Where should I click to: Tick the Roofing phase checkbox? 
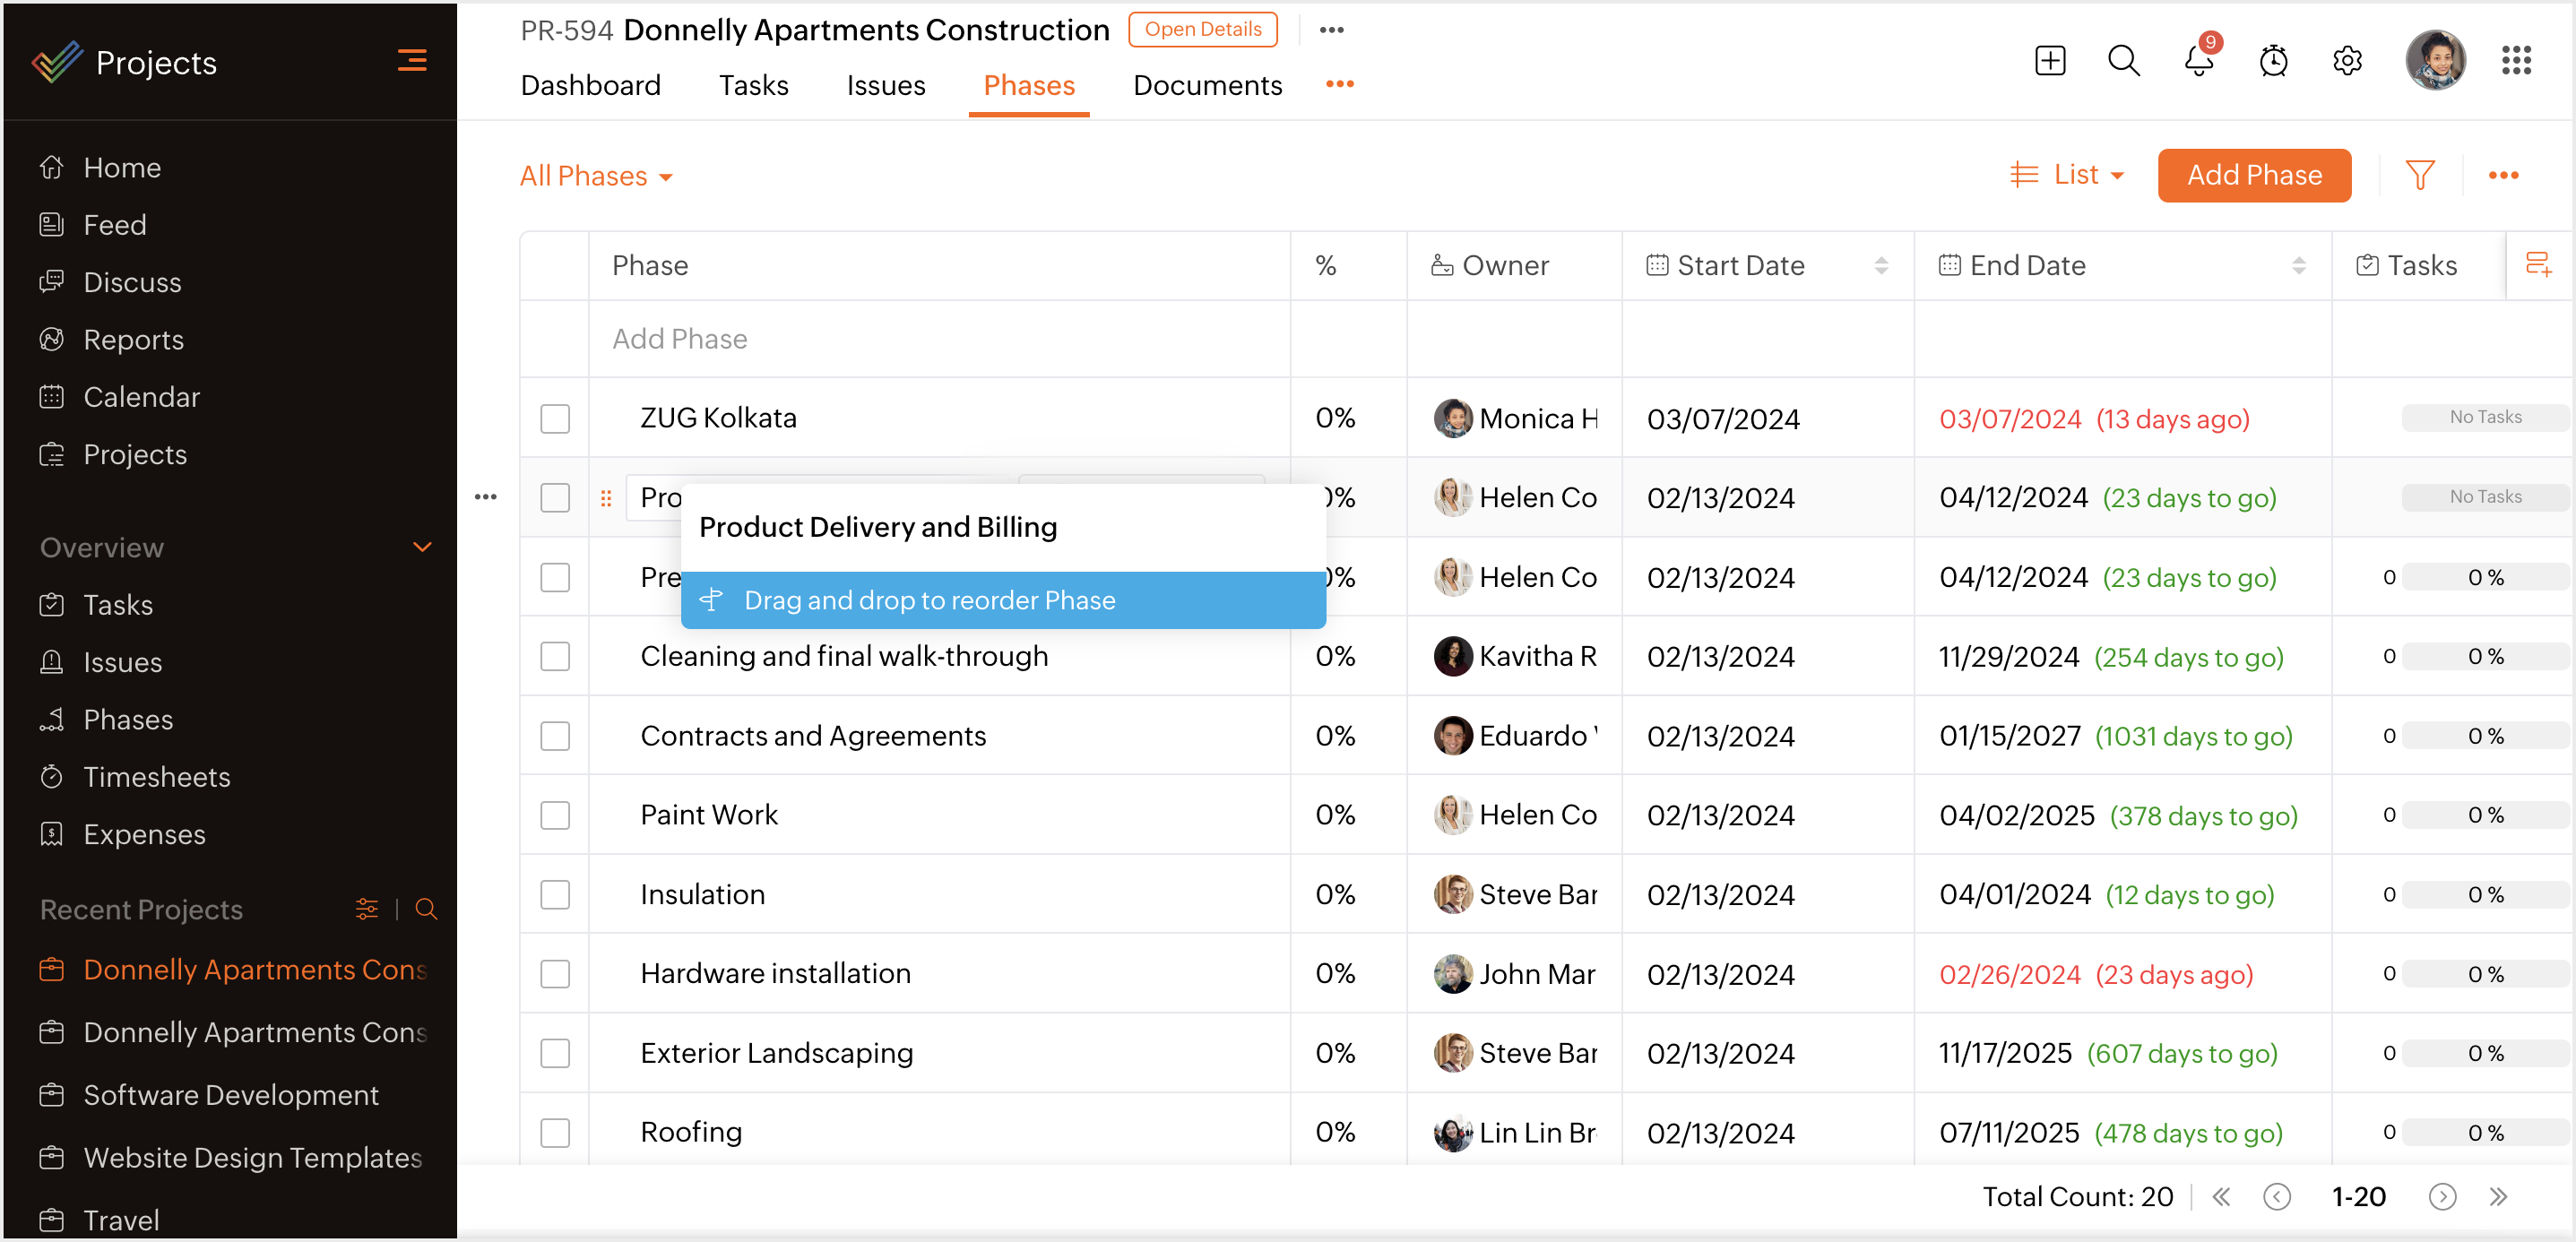555,1132
